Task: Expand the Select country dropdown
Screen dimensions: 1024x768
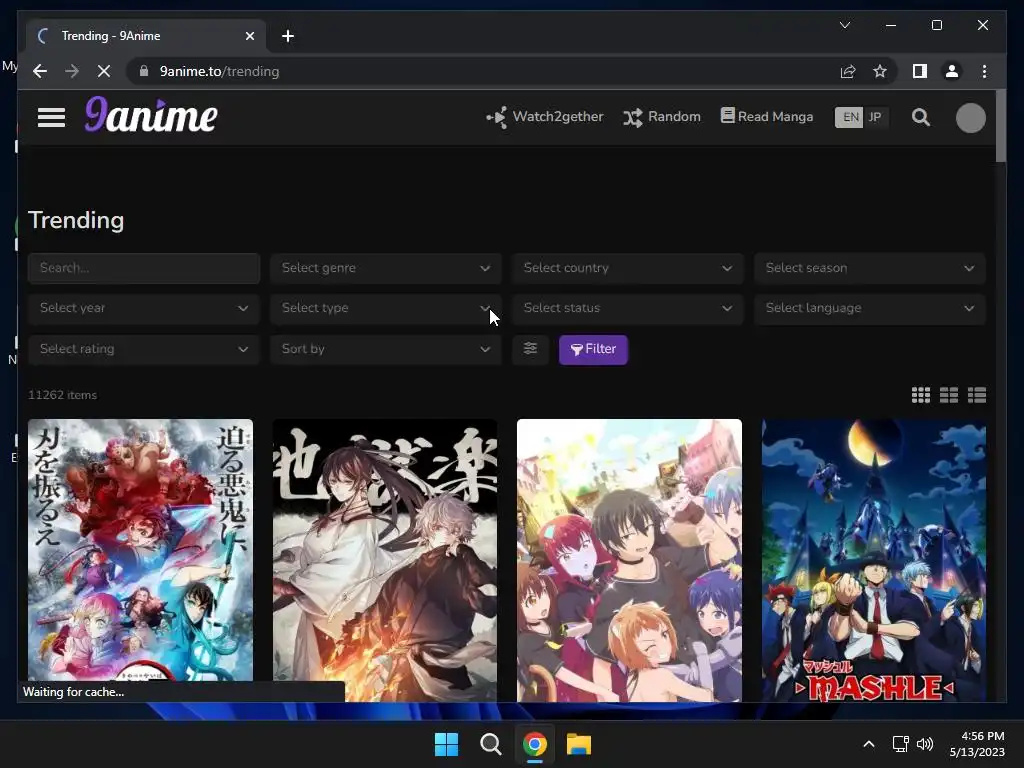Action: [628, 268]
